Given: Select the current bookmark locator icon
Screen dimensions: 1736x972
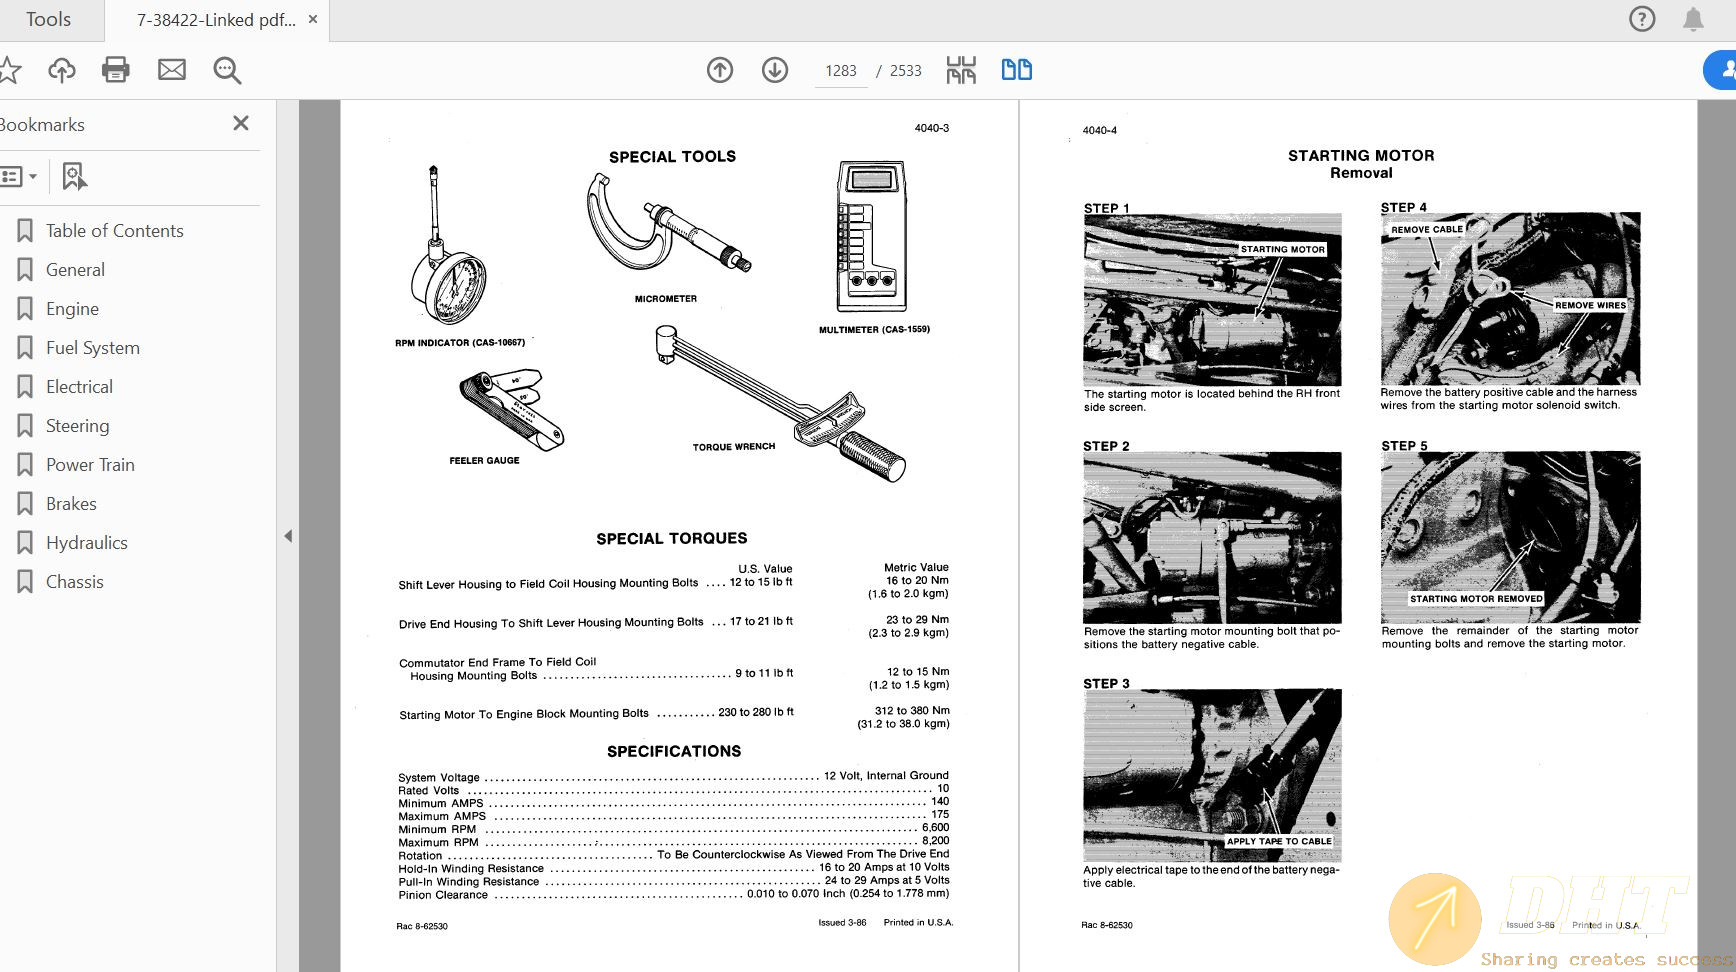Looking at the screenshot, I should tap(73, 176).
